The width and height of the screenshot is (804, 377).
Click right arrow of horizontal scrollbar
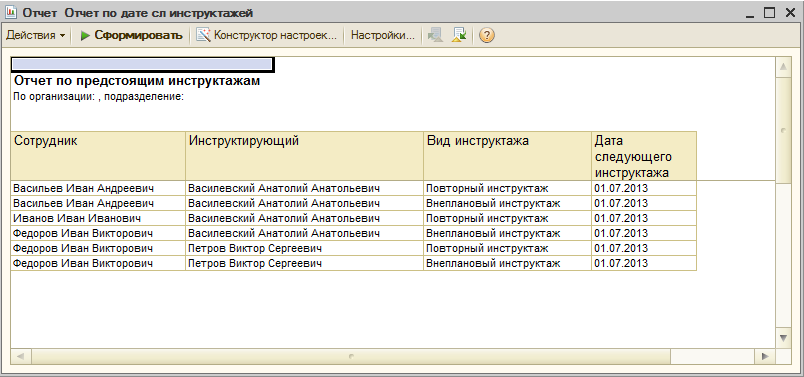[x=765, y=355]
